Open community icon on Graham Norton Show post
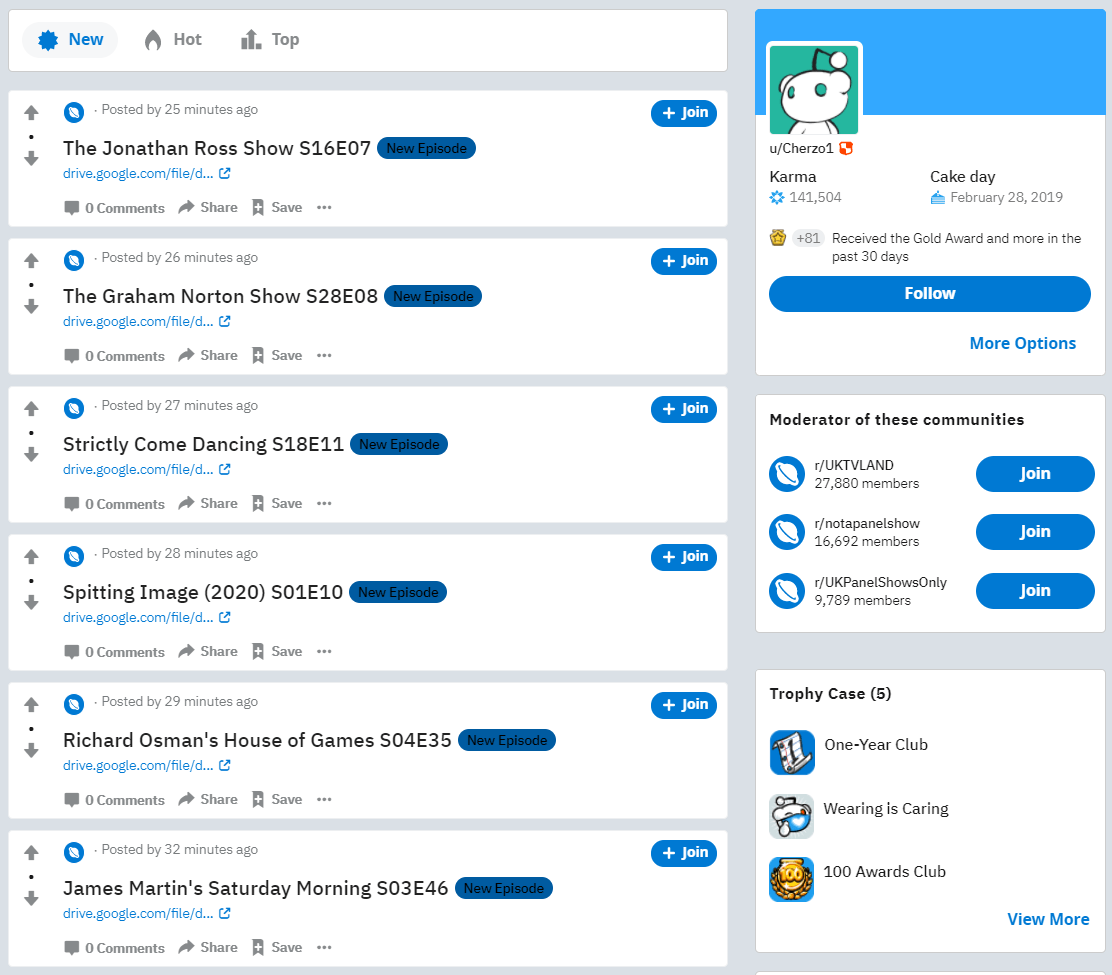Viewport: 1112px width, 975px height. (74, 260)
